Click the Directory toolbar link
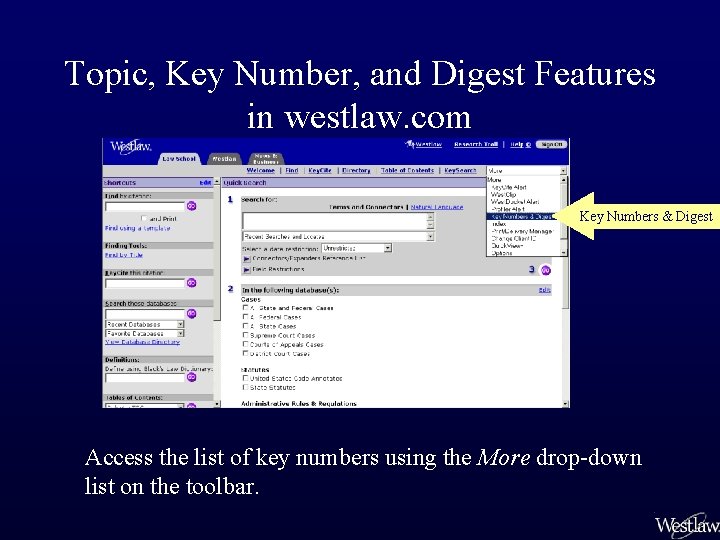The width and height of the screenshot is (720, 540). (356, 170)
